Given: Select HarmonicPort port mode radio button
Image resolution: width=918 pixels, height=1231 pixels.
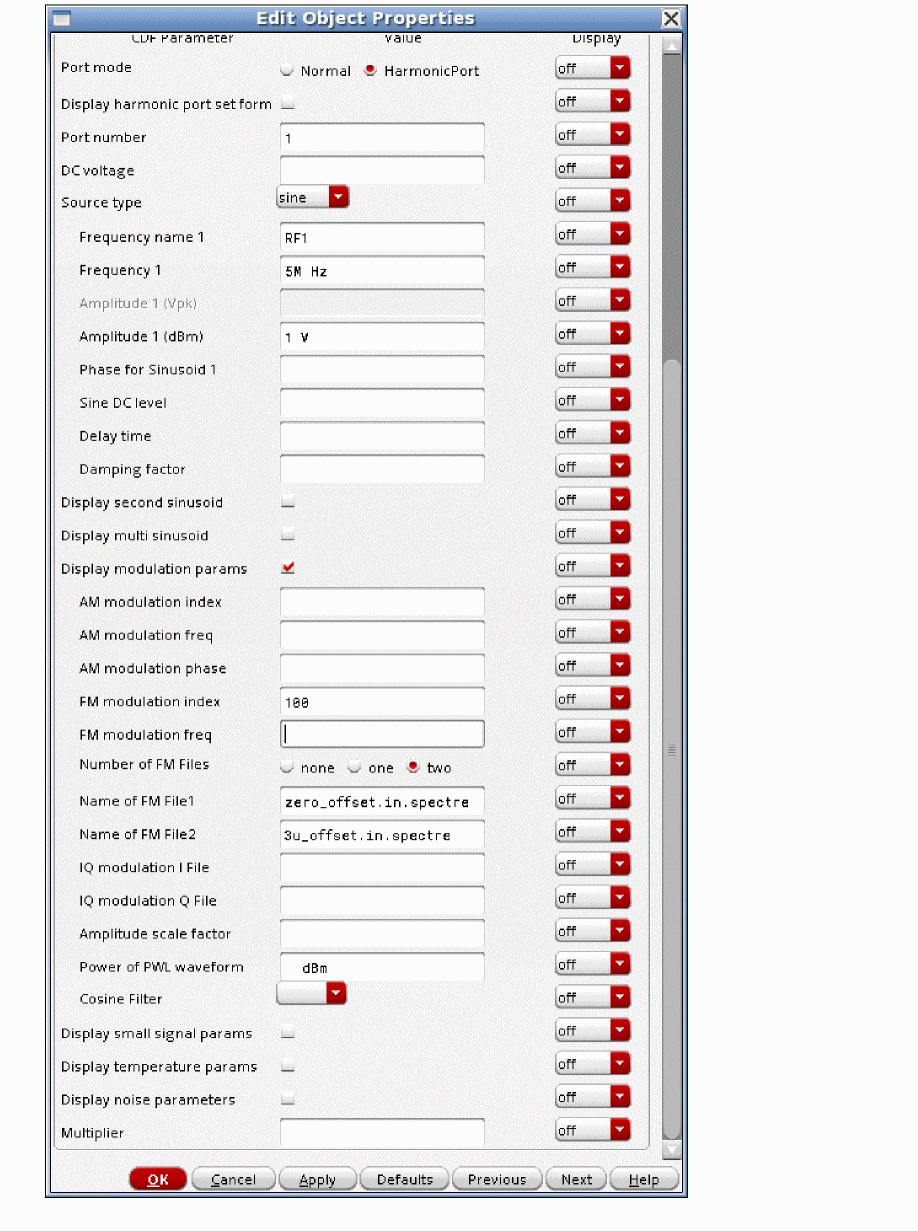Looking at the screenshot, I should click(x=370, y=71).
